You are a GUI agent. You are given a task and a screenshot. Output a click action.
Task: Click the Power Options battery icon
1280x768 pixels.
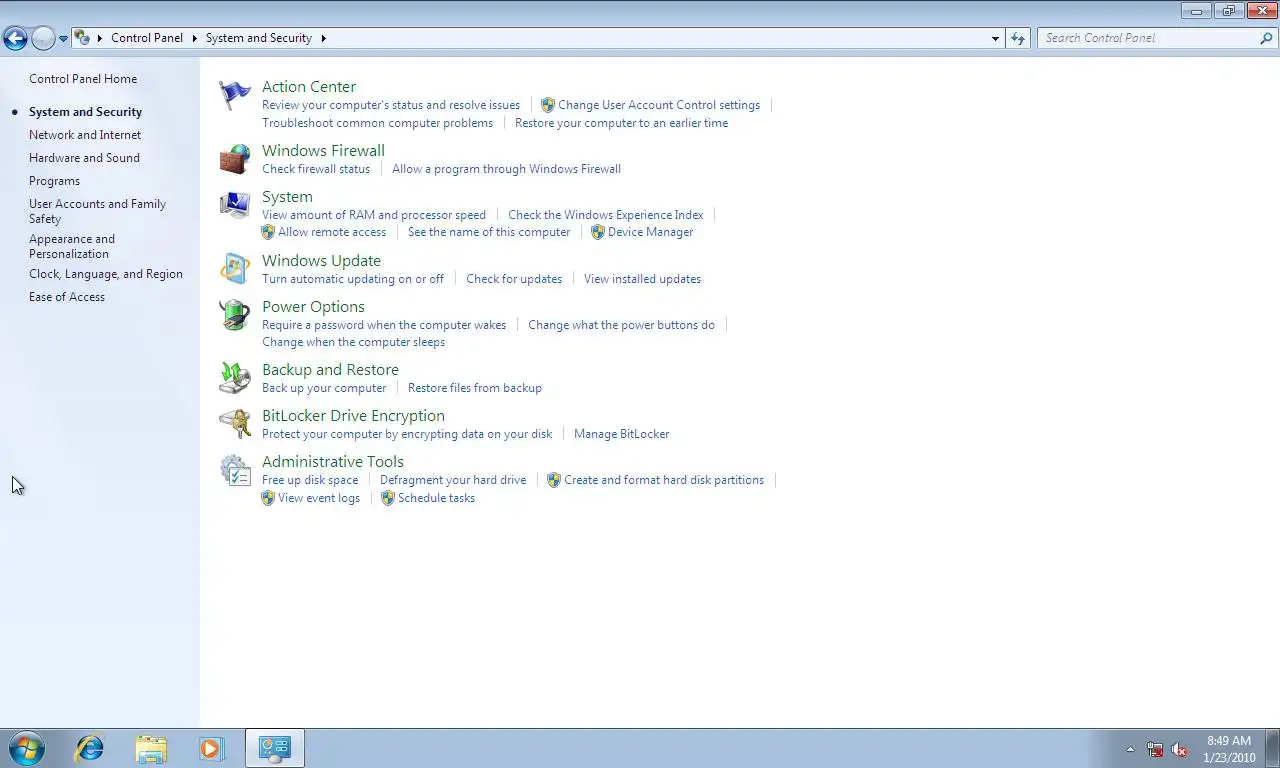click(x=235, y=315)
